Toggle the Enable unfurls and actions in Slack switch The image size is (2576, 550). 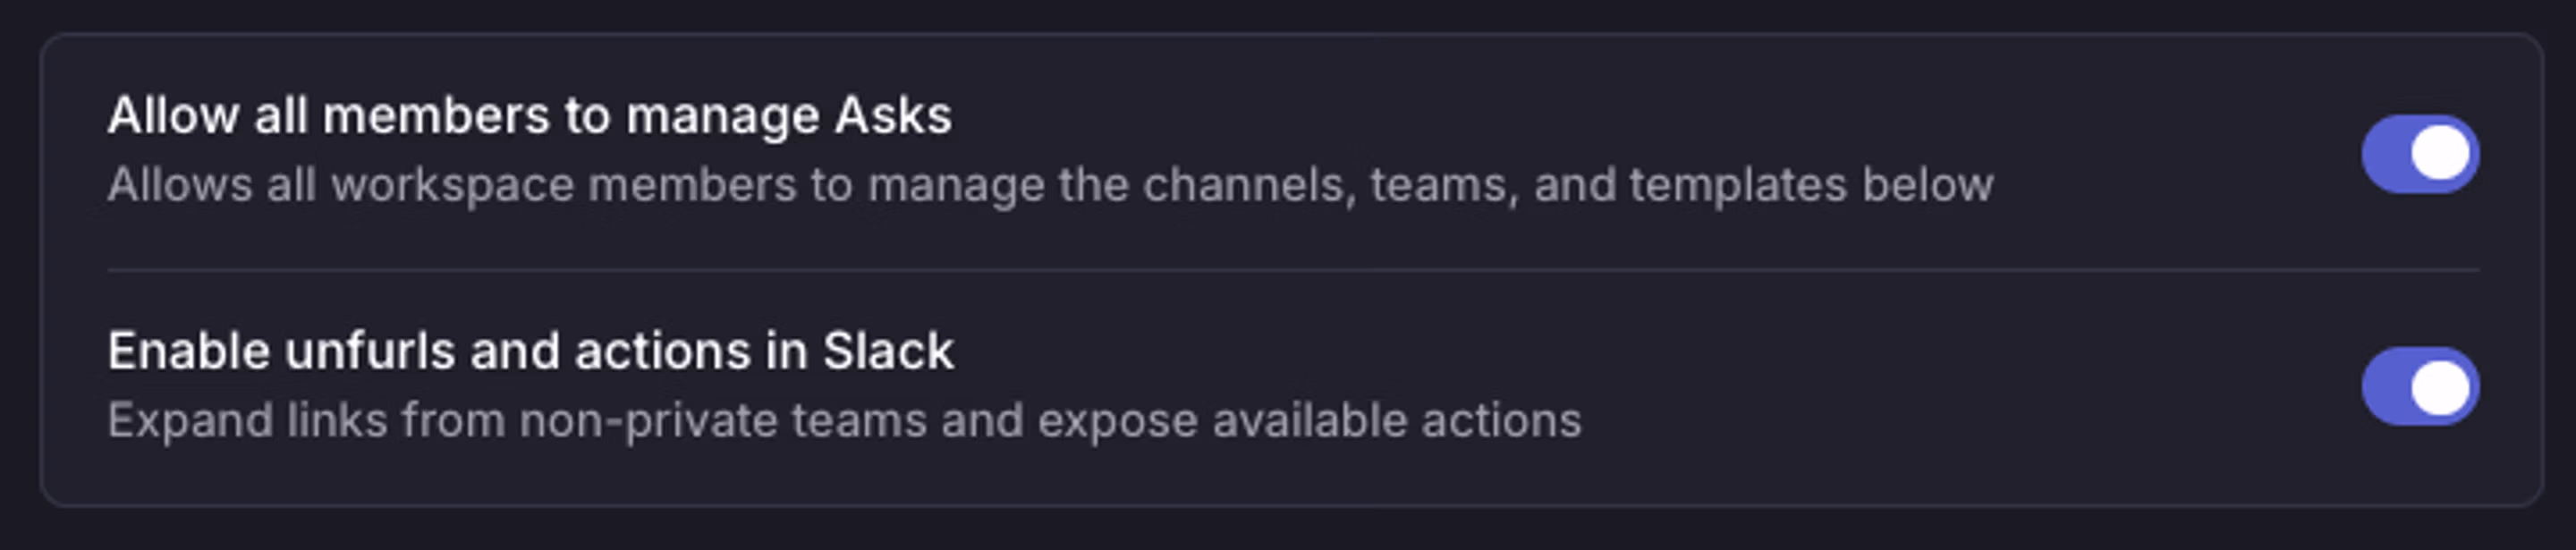click(2419, 386)
